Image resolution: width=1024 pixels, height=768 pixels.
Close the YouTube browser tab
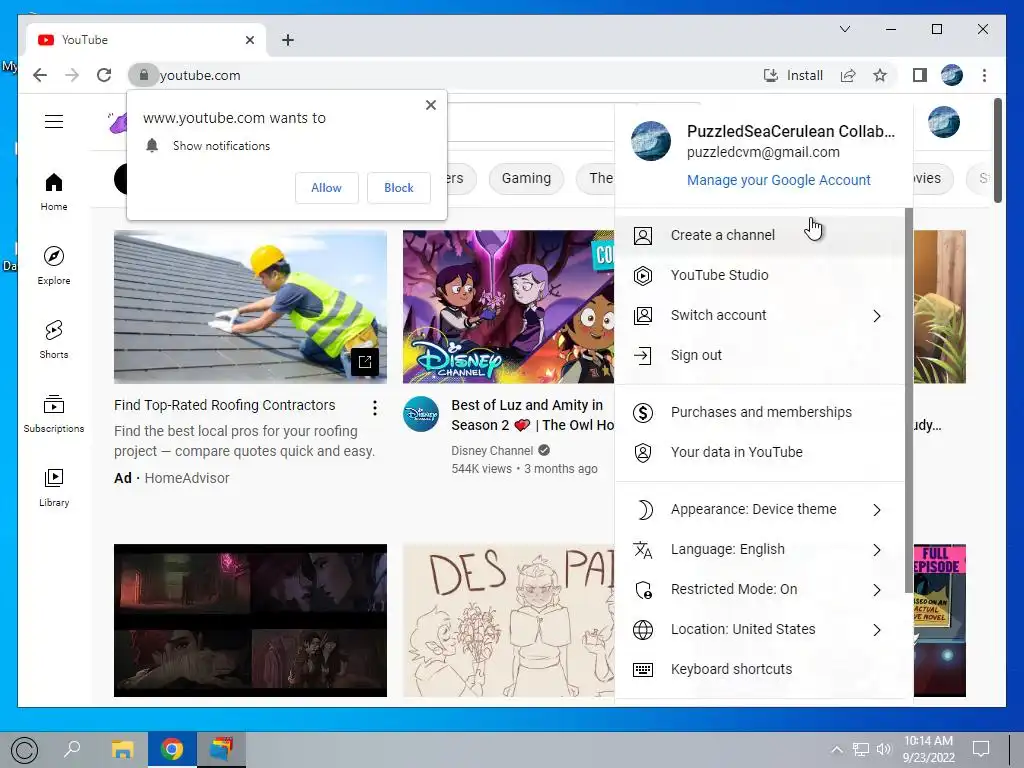[249, 40]
